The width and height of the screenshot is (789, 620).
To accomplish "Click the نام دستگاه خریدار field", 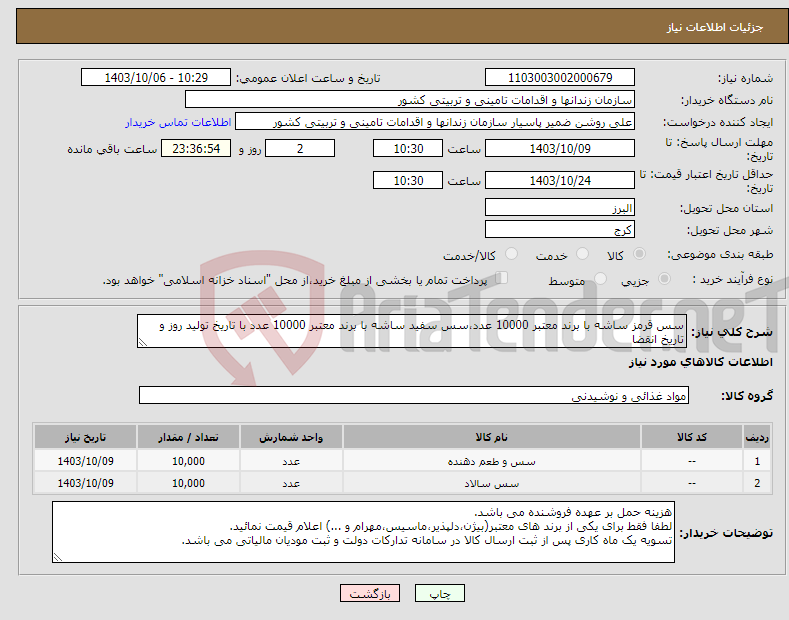I will (410, 100).
